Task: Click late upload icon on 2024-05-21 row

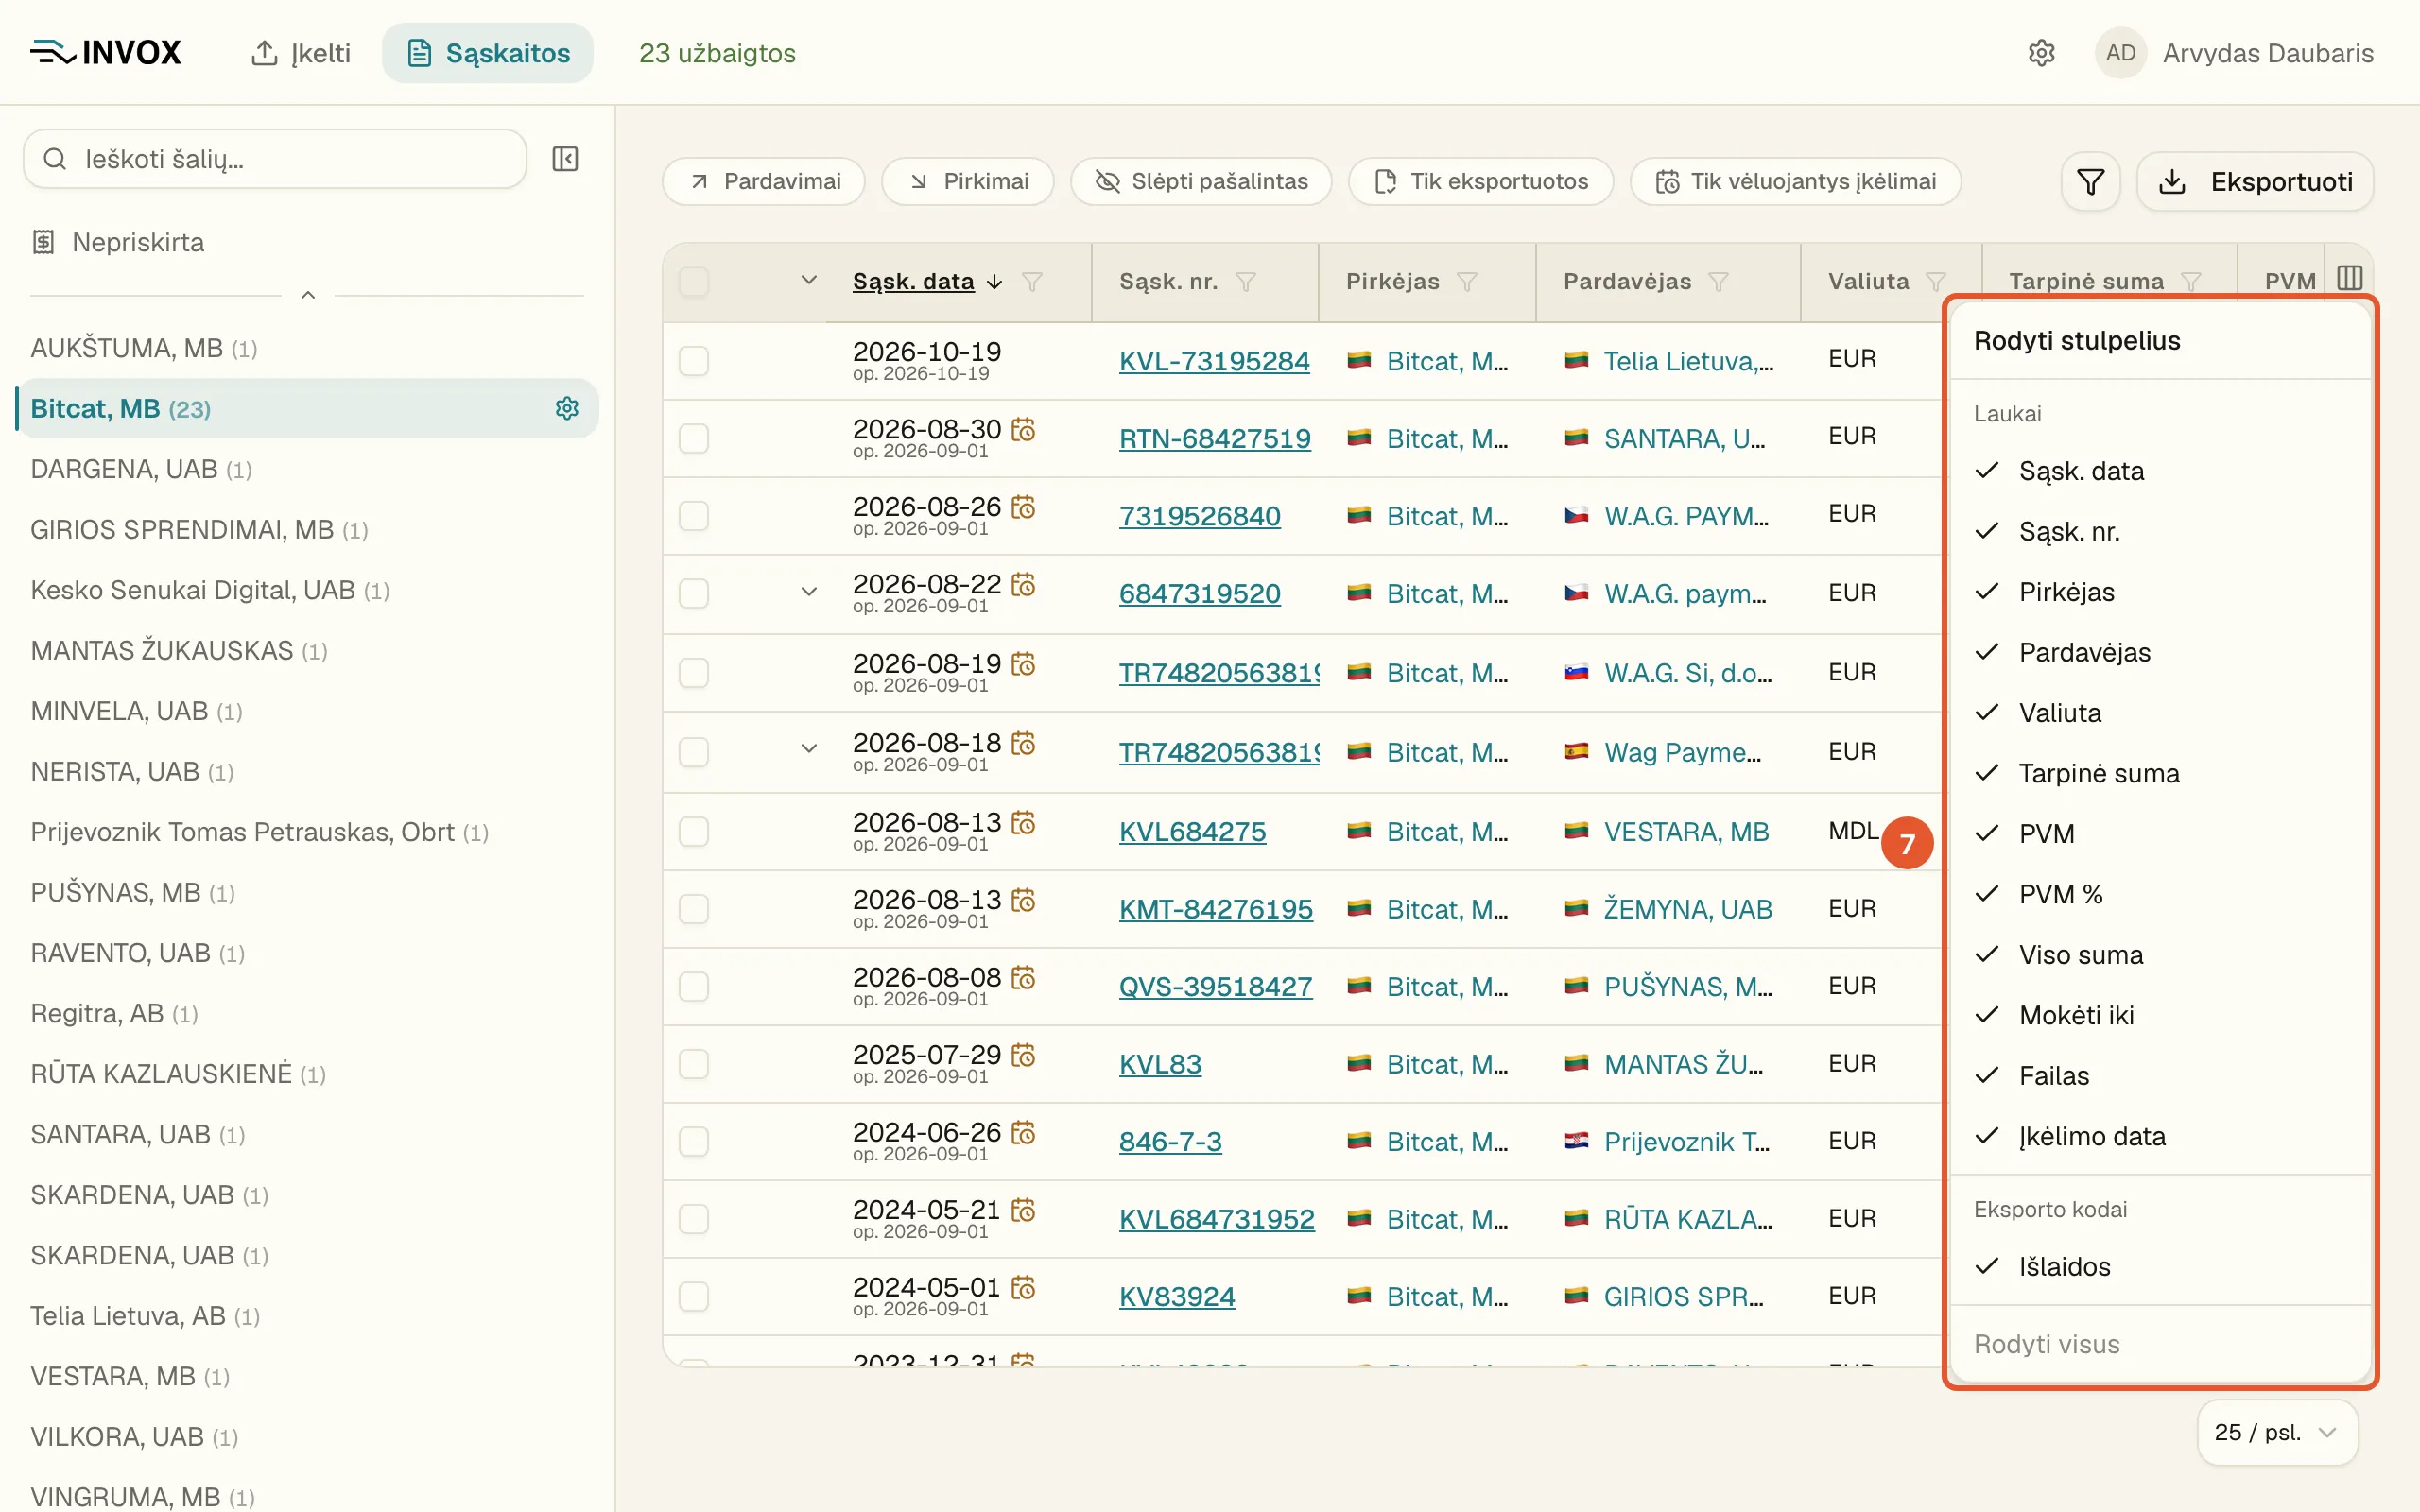Action: pyautogui.click(x=1023, y=1210)
